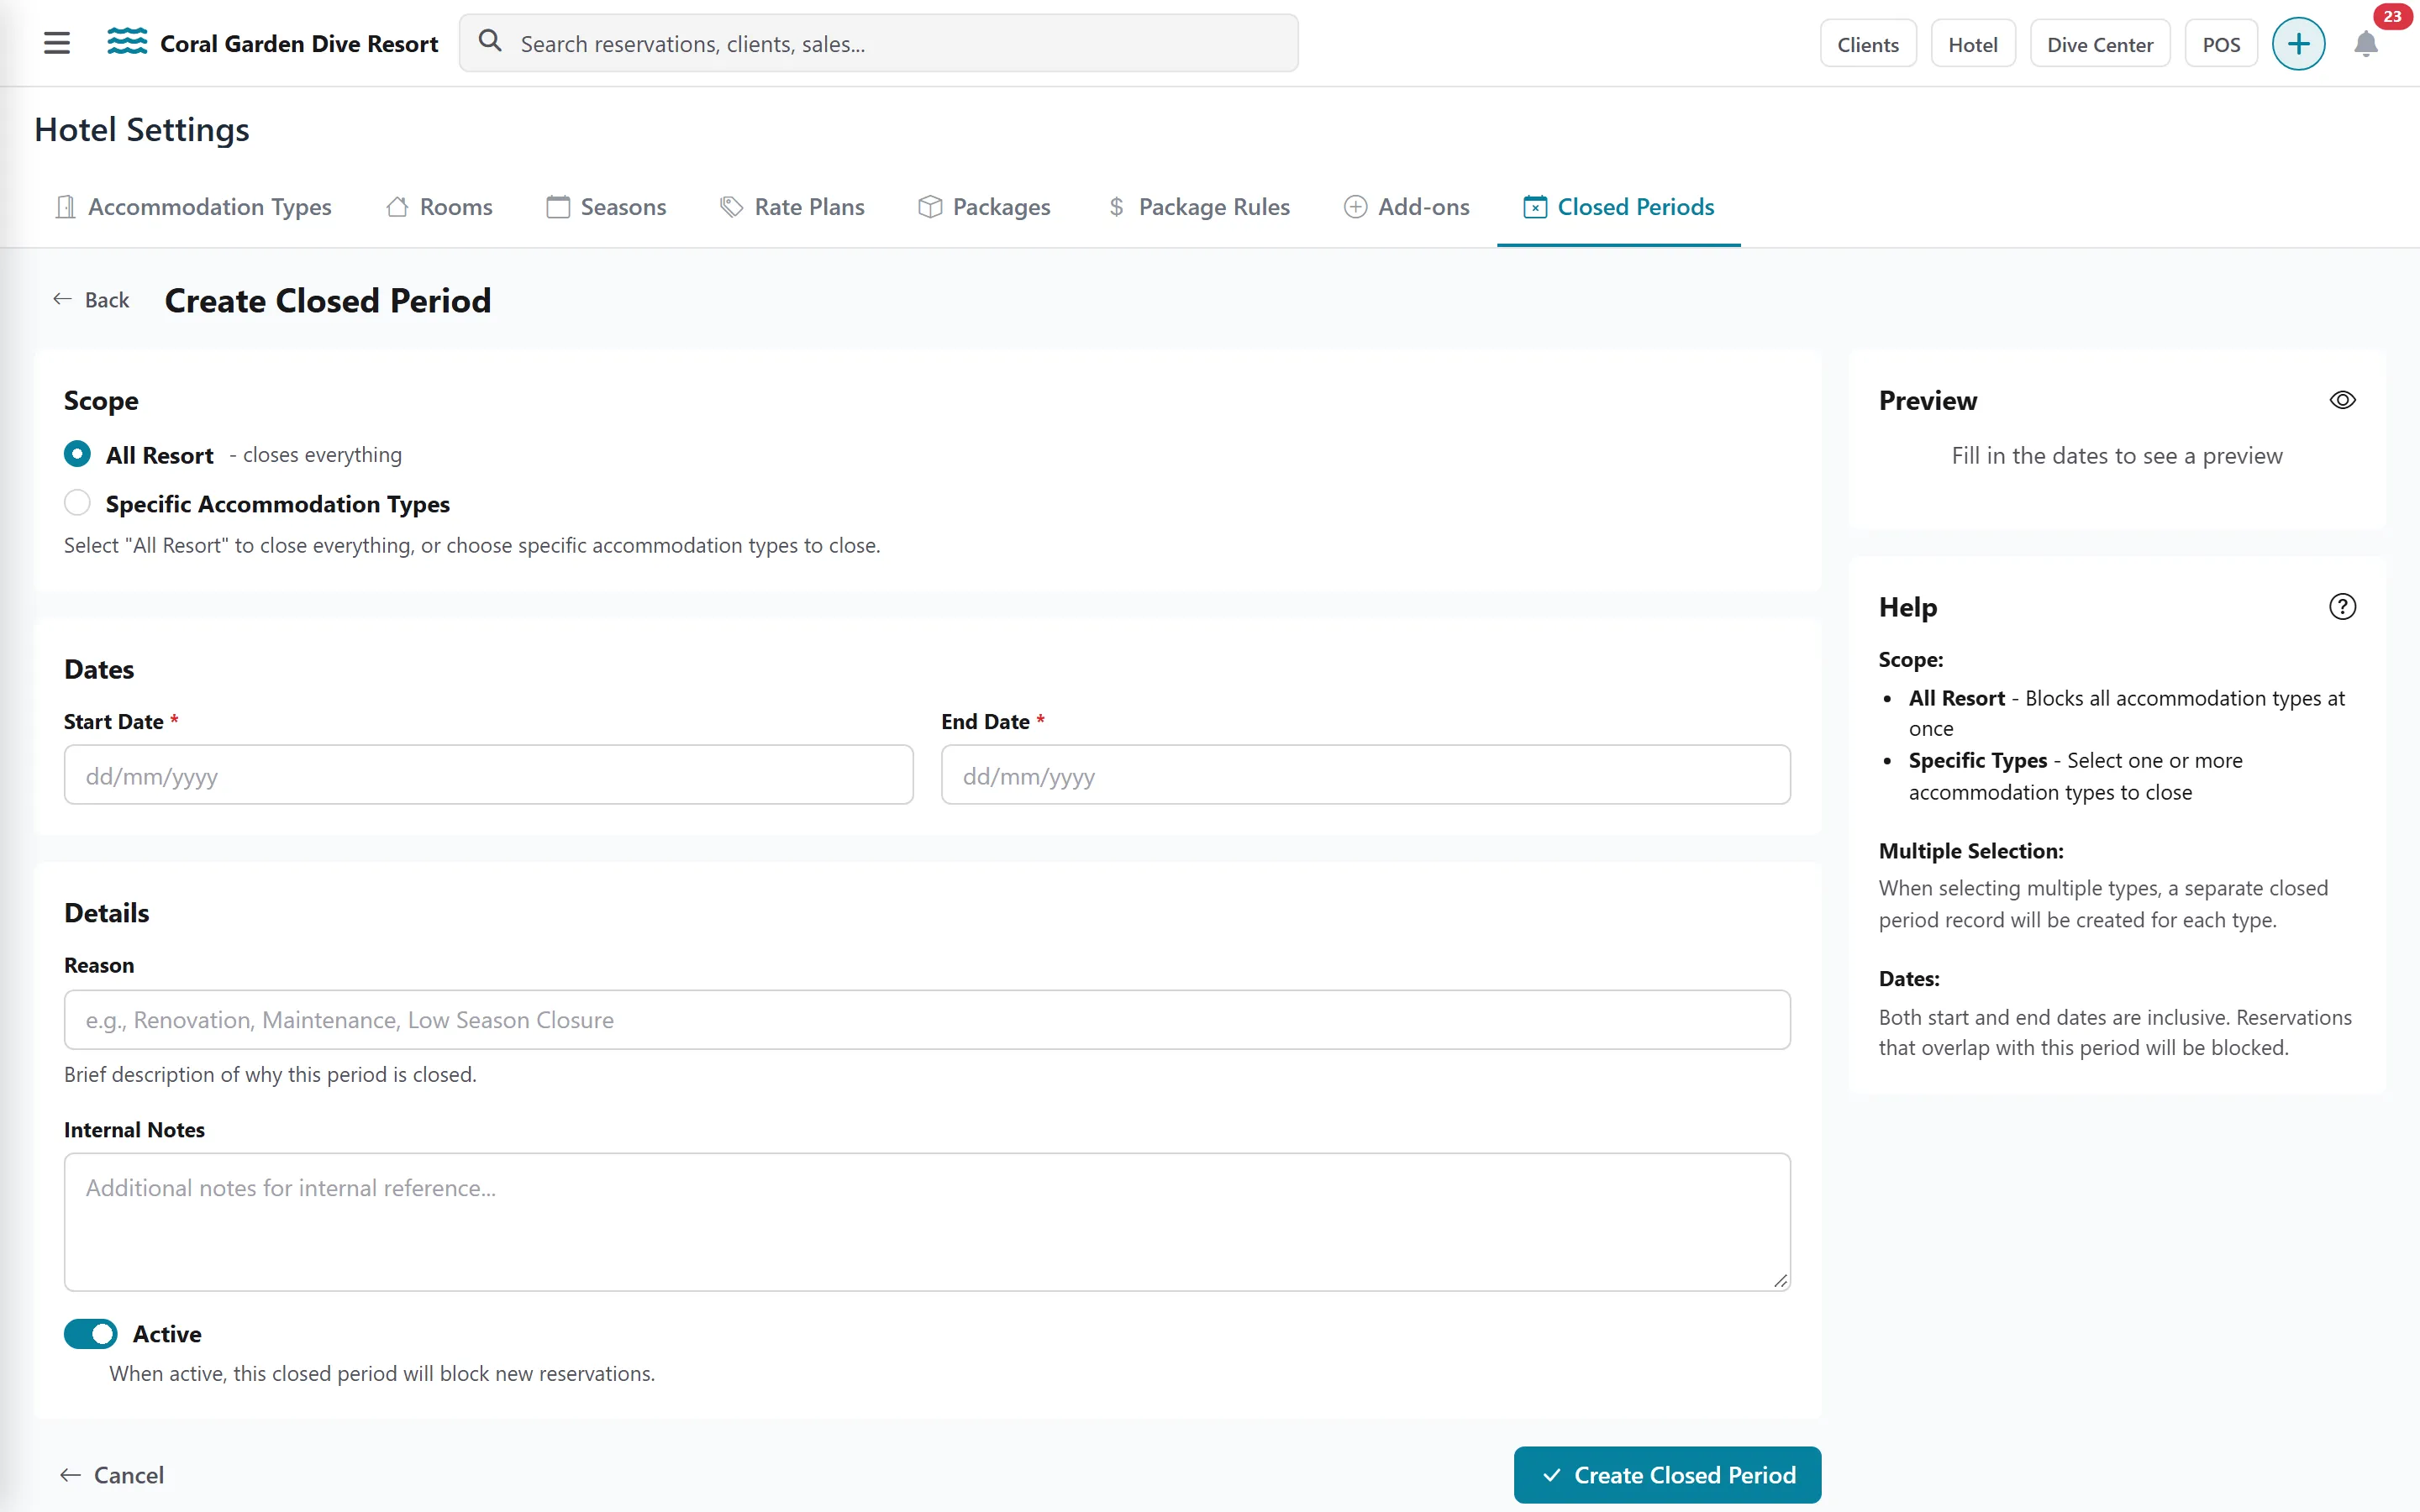Image resolution: width=2420 pixels, height=1512 pixels.
Task: Go Back from Create Closed Period
Action: pyautogui.click(x=91, y=300)
